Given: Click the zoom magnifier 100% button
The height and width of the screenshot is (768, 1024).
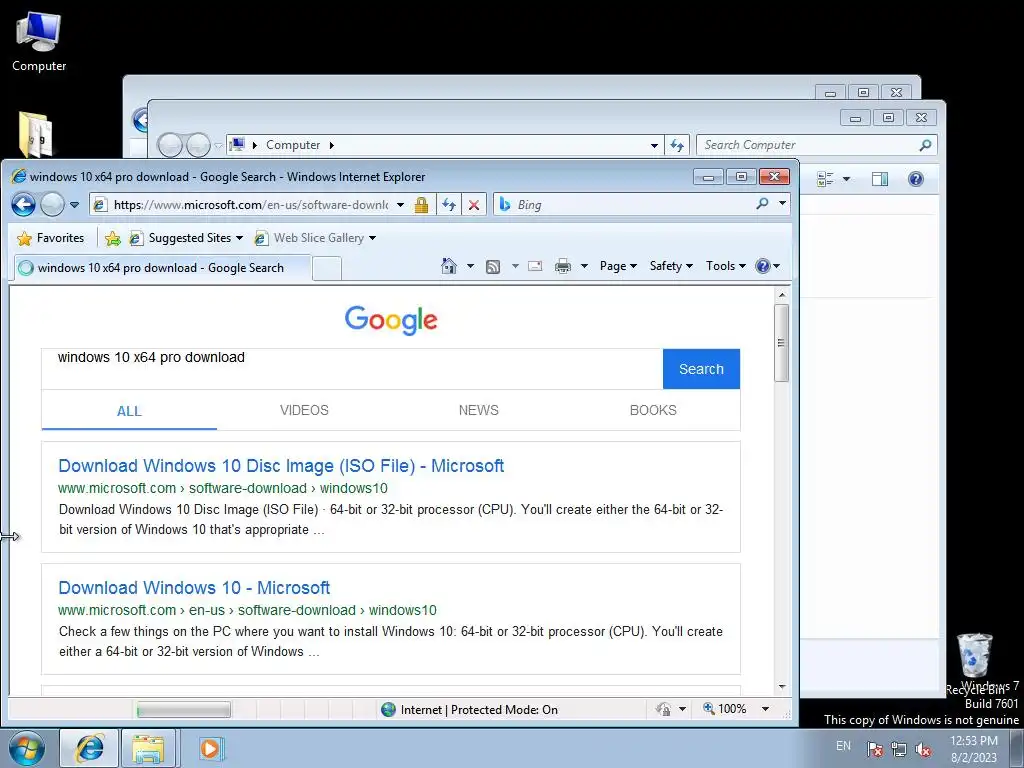Looking at the screenshot, I should 724,709.
